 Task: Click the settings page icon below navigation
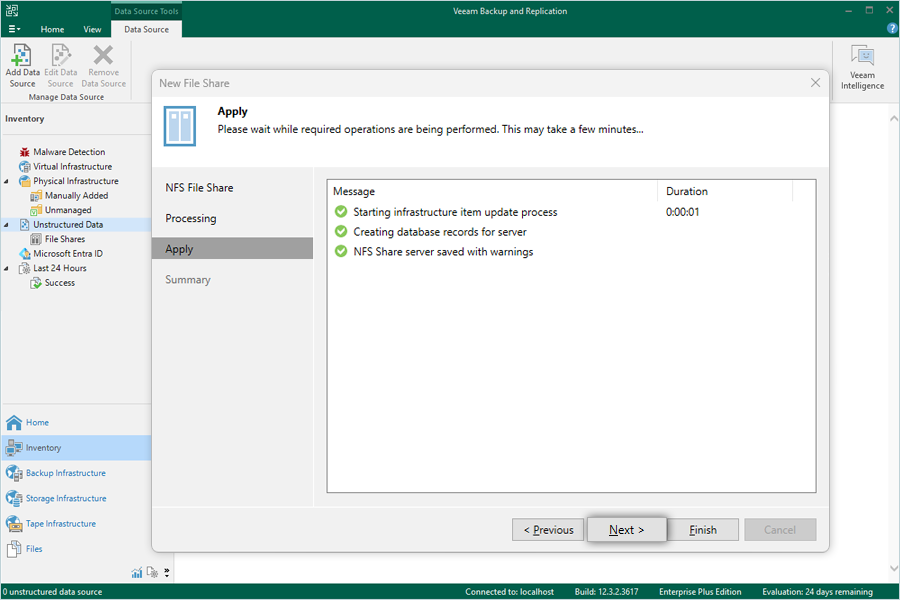tap(152, 572)
